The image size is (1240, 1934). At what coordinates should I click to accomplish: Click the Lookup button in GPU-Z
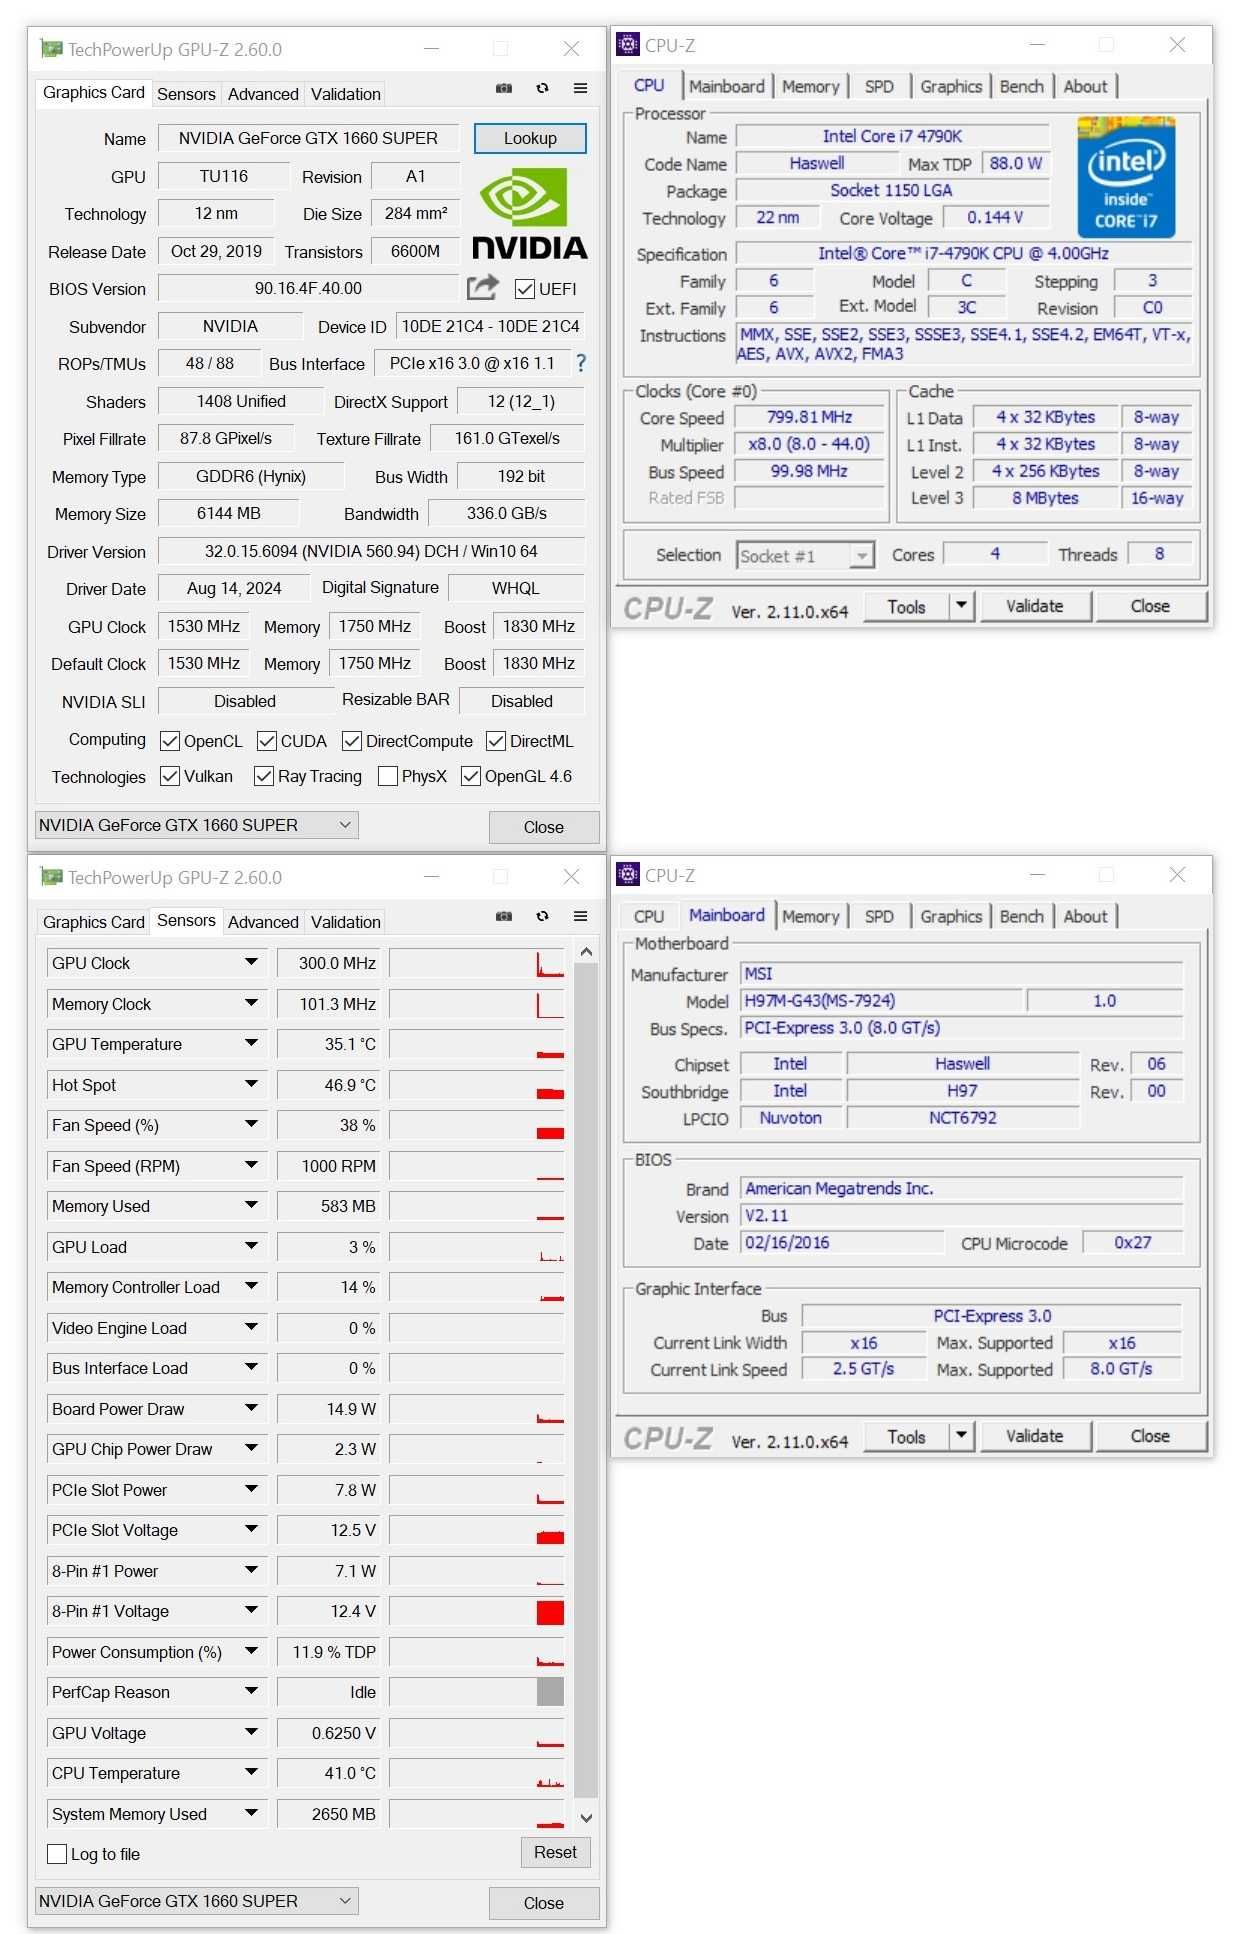click(x=530, y=138)
